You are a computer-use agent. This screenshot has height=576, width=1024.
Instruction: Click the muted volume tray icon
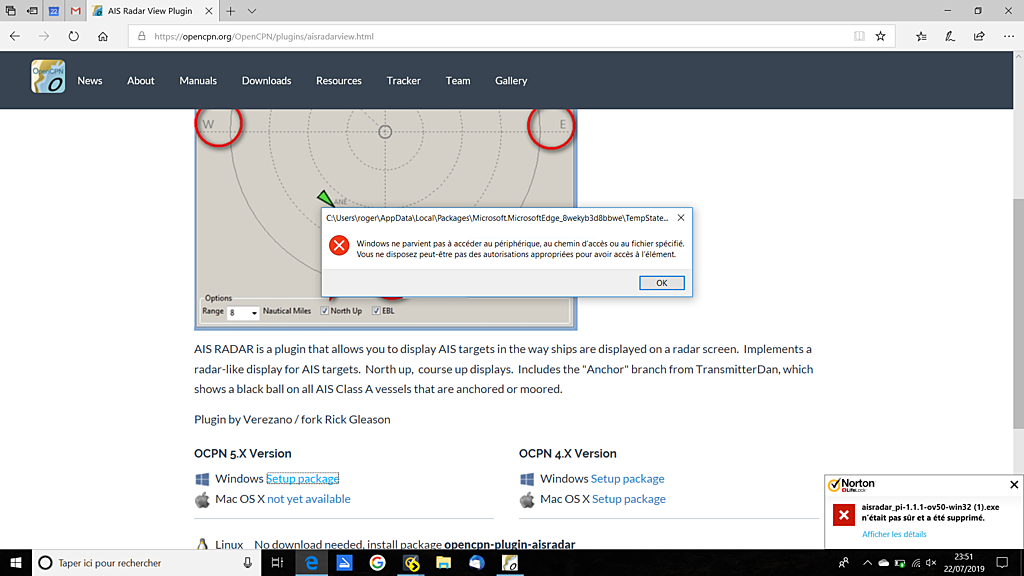point(931,562)
